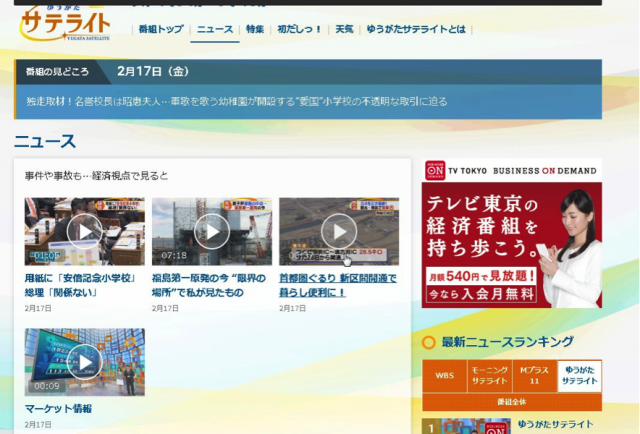Image resolution: width=640 pixels, height=434 pixels.
Task: Open link 首都圏ぐるり 新区間開通で暮らし便利に！
Action: coord(338,285)
